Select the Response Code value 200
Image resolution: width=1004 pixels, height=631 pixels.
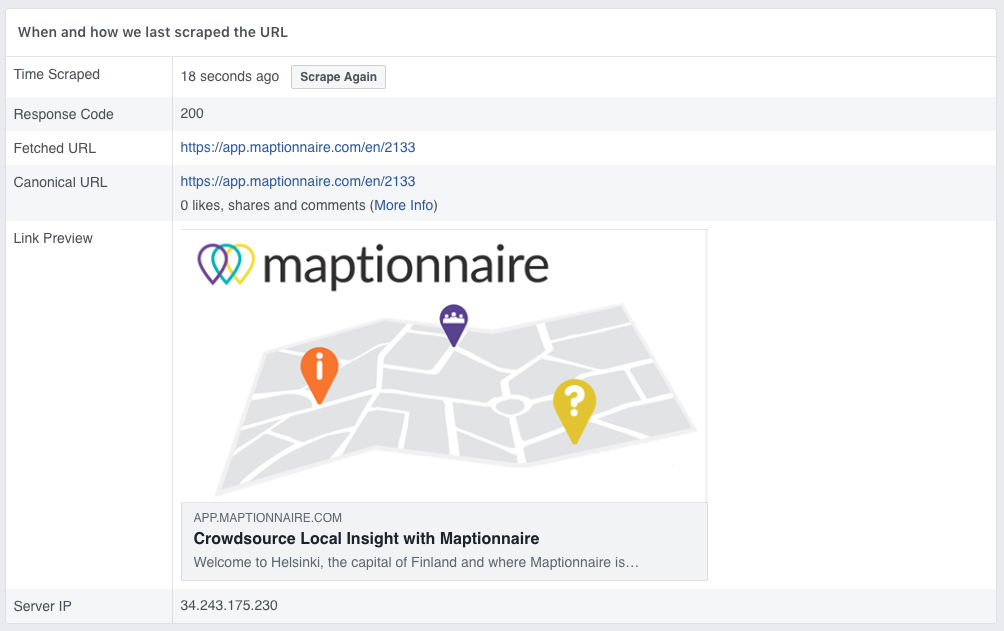click(192, 113)
